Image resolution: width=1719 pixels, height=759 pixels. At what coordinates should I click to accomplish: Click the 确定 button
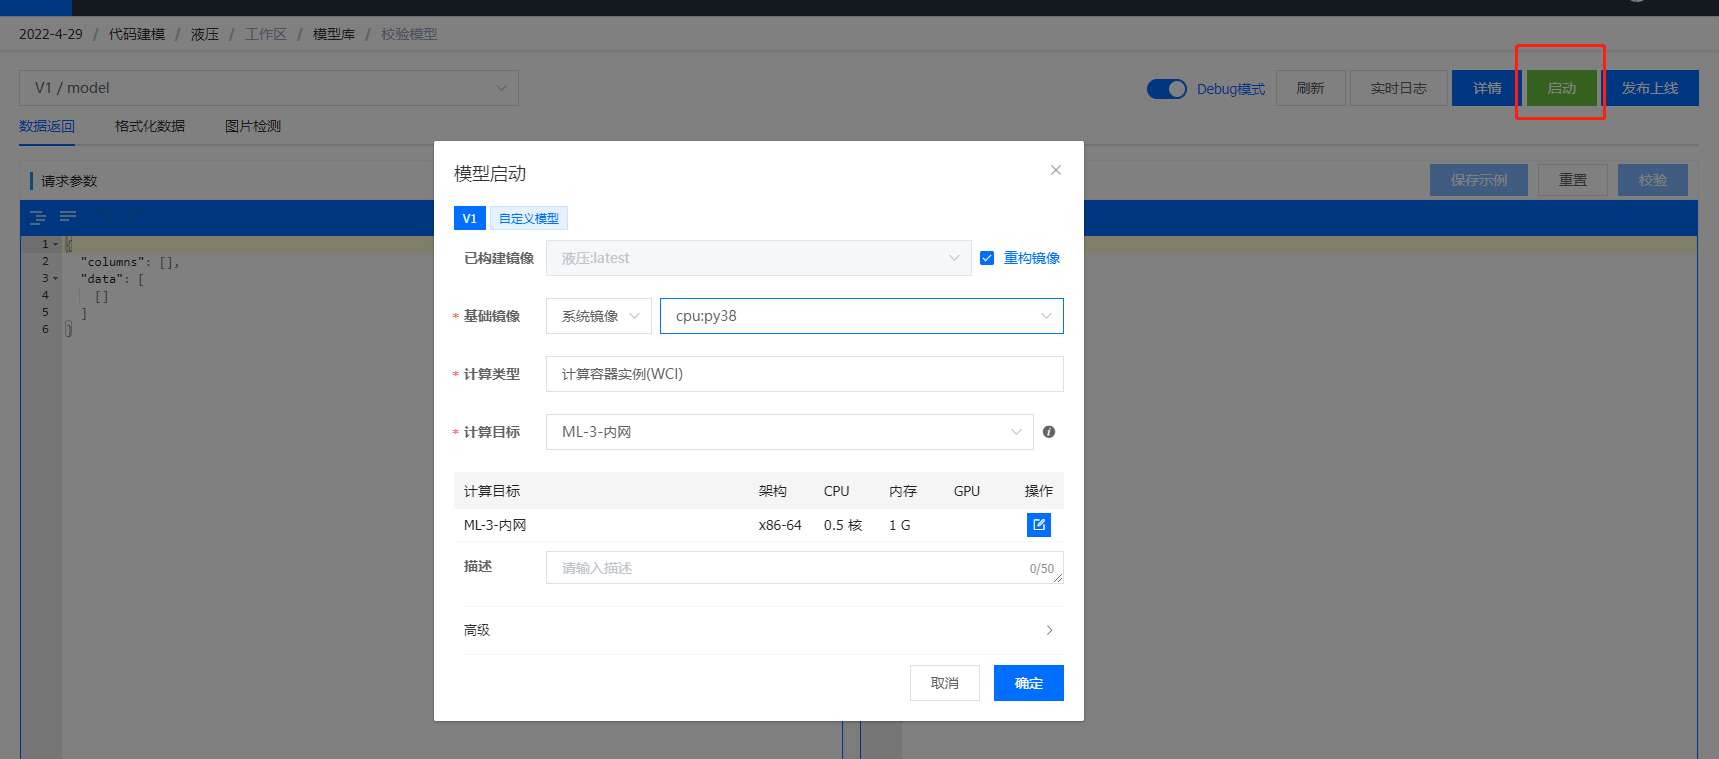[1029, 683]
